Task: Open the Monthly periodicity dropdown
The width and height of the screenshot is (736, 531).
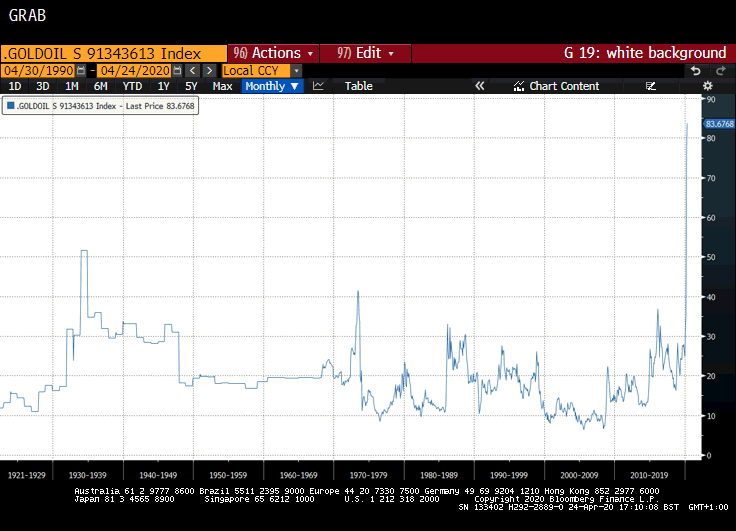Action: click(x=272, y=87)
